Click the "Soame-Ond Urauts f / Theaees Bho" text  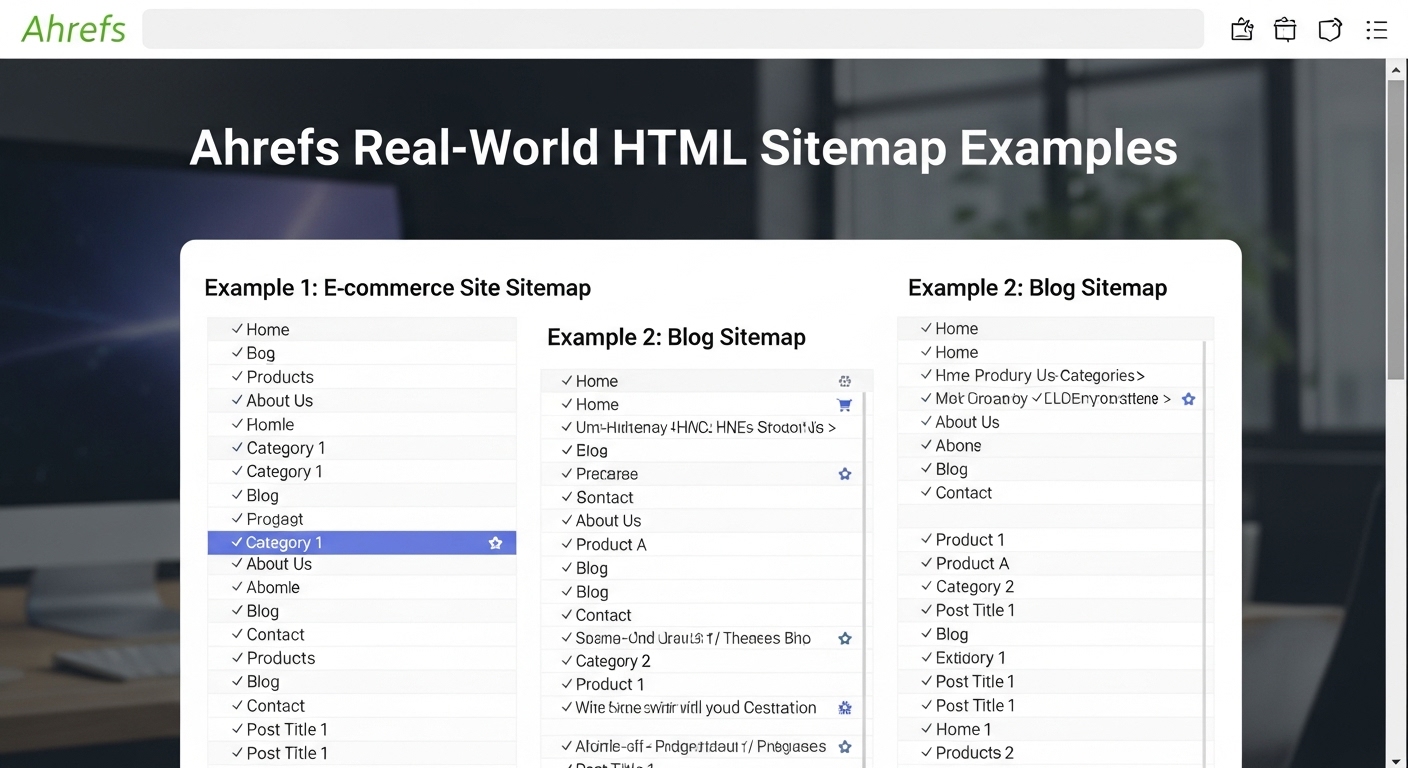[x=693, y=638]
